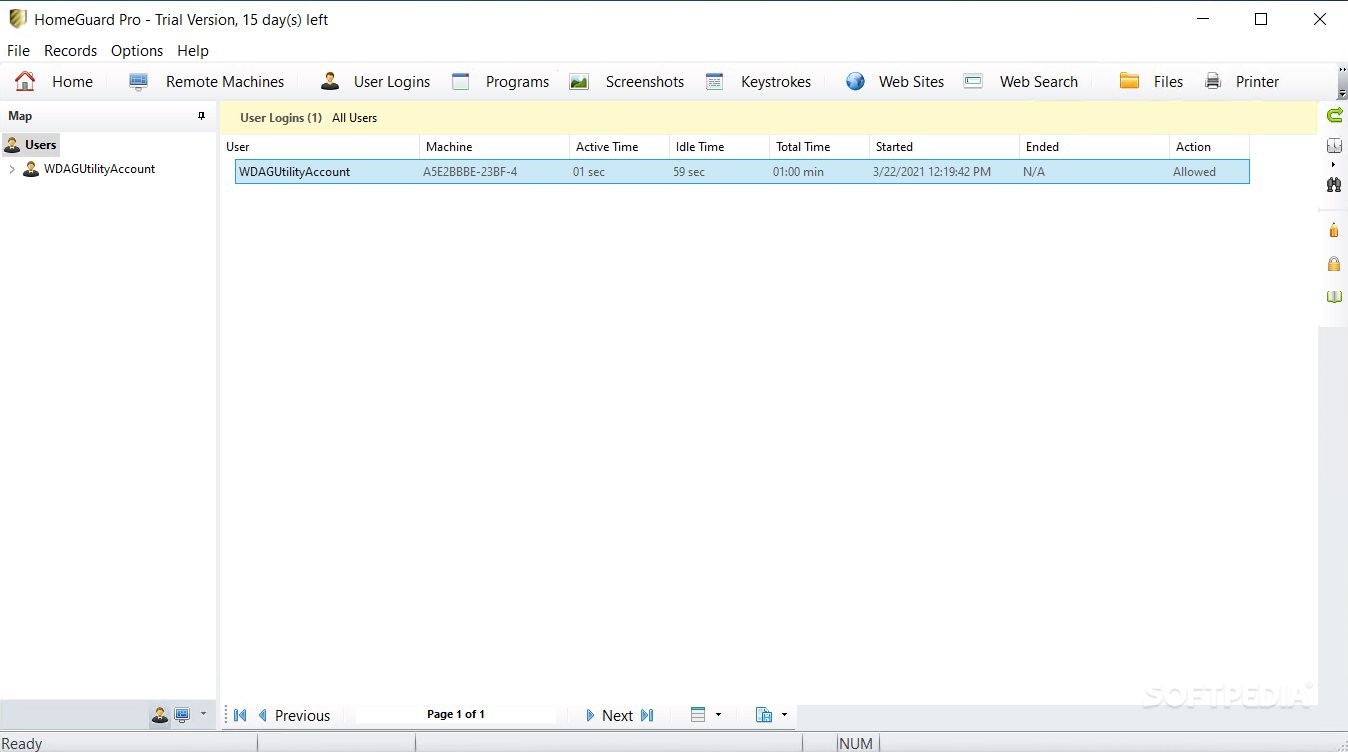Open Screenshots view
The height and width of the screenshot is (752, 1348).
click(x=627, y=82)
